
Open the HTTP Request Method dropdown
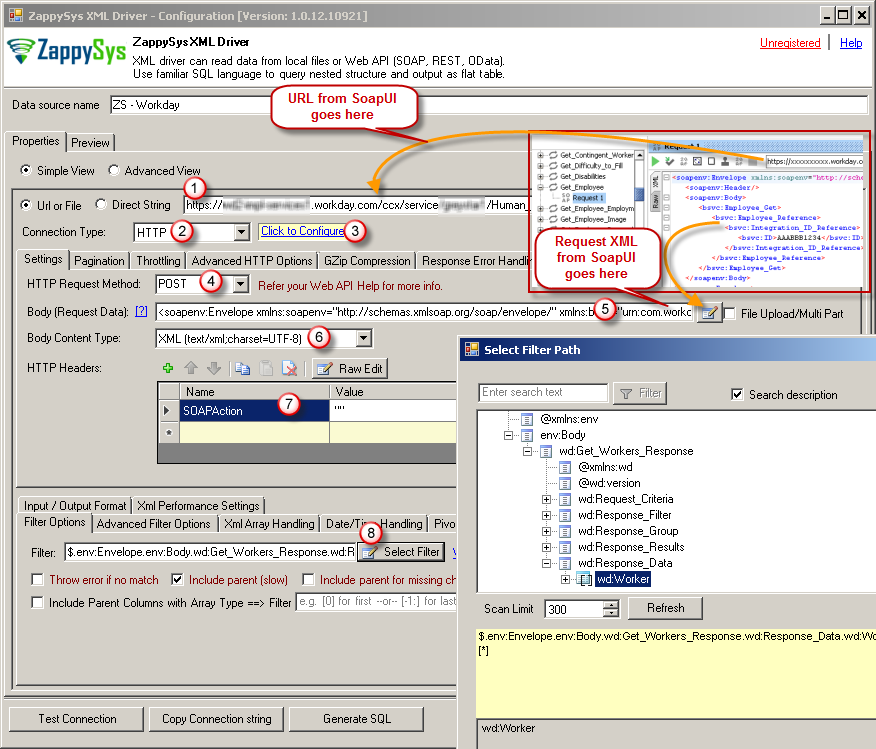tap(240, 284)
